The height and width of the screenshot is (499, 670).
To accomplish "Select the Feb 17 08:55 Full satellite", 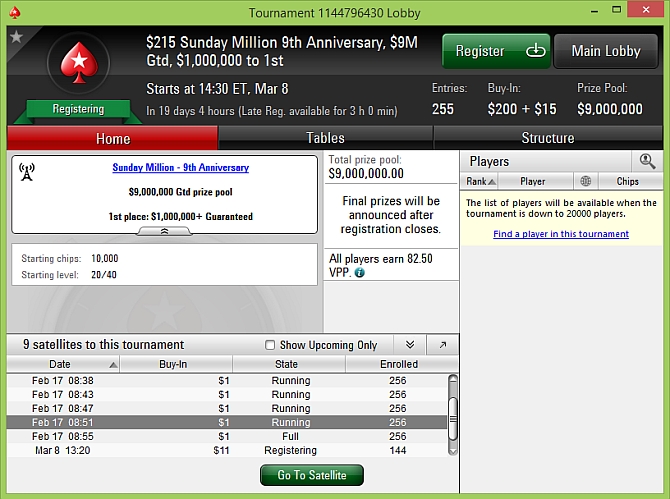I will (227, 436).
